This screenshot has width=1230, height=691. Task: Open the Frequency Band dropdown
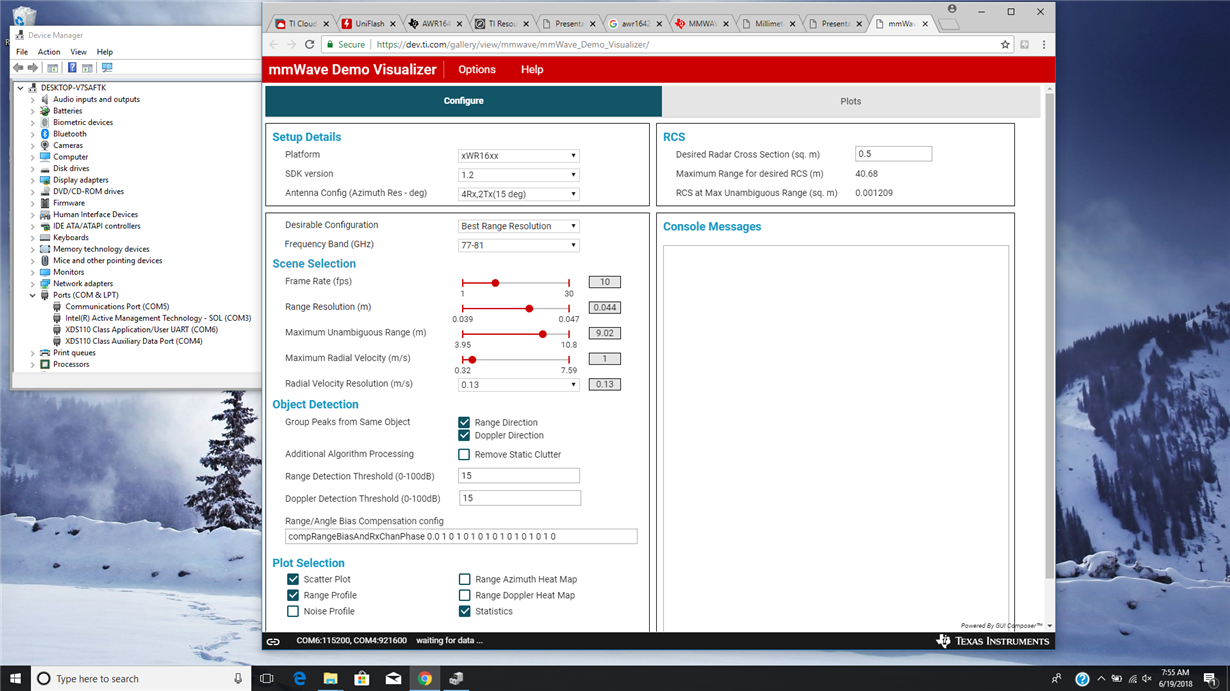tap(518, 245)
